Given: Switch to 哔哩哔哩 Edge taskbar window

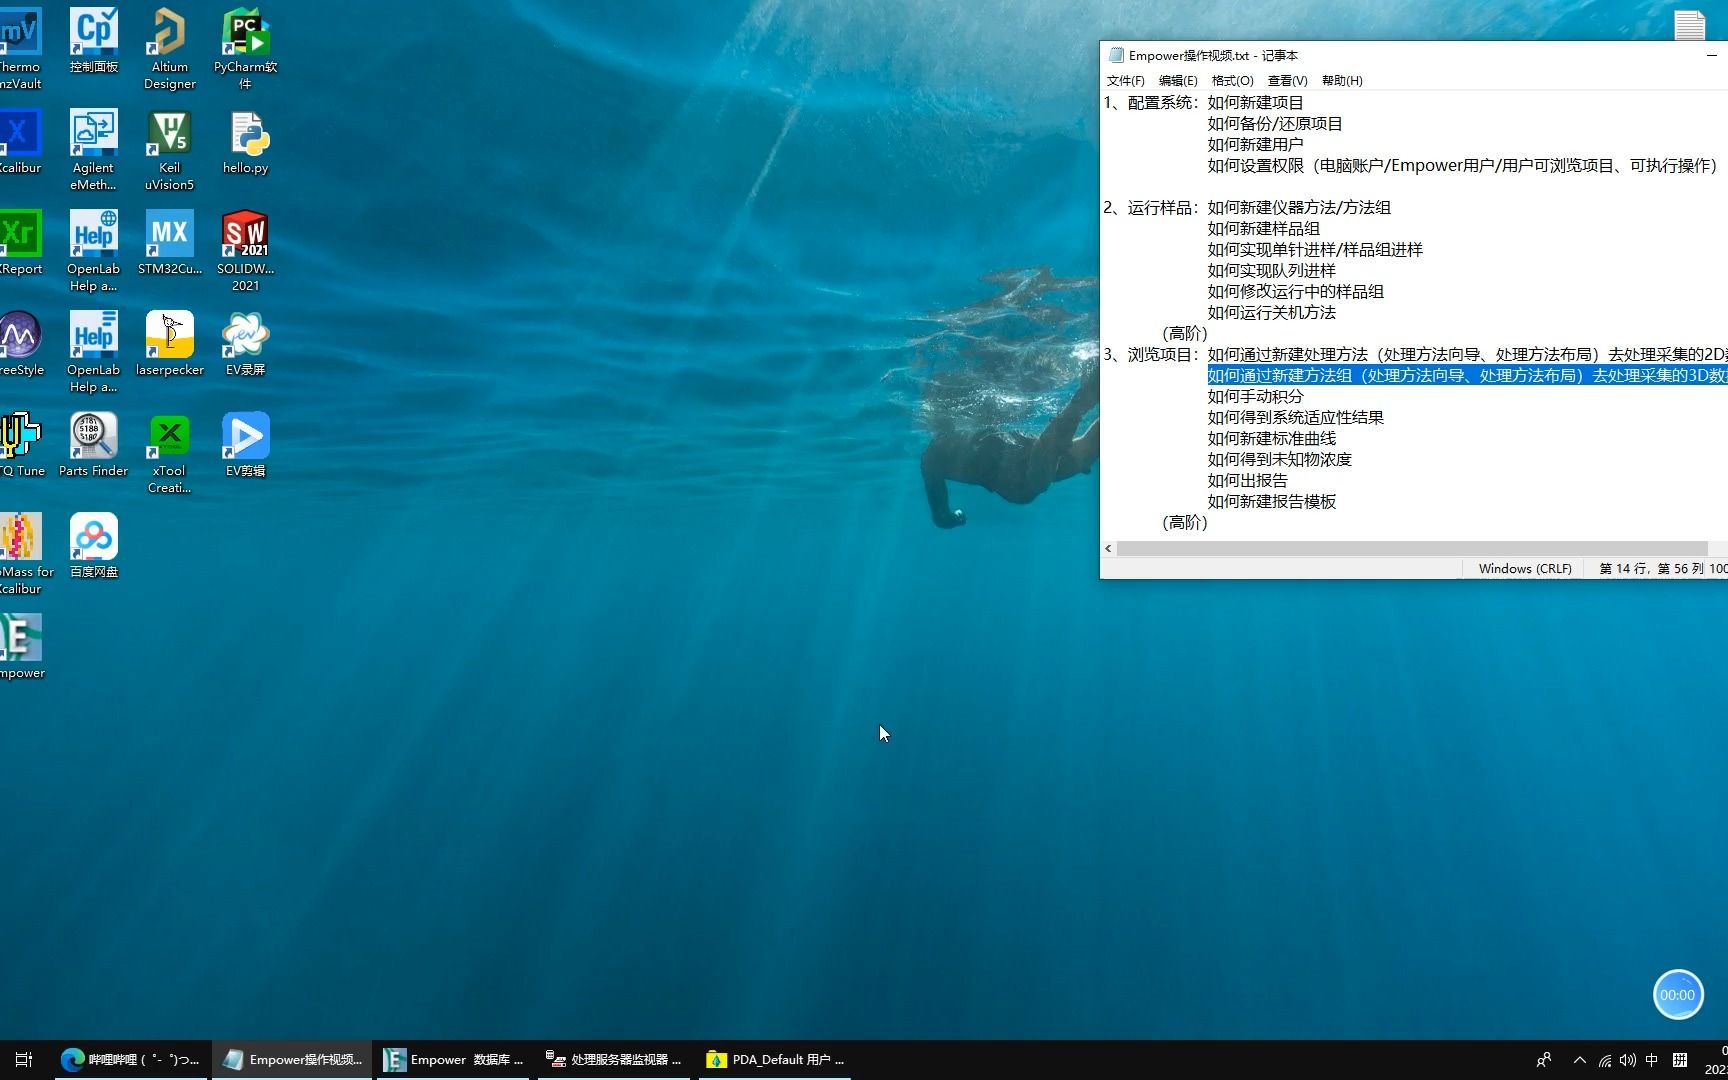Looking at the screenshot, I should click(x=130, y=1060).
